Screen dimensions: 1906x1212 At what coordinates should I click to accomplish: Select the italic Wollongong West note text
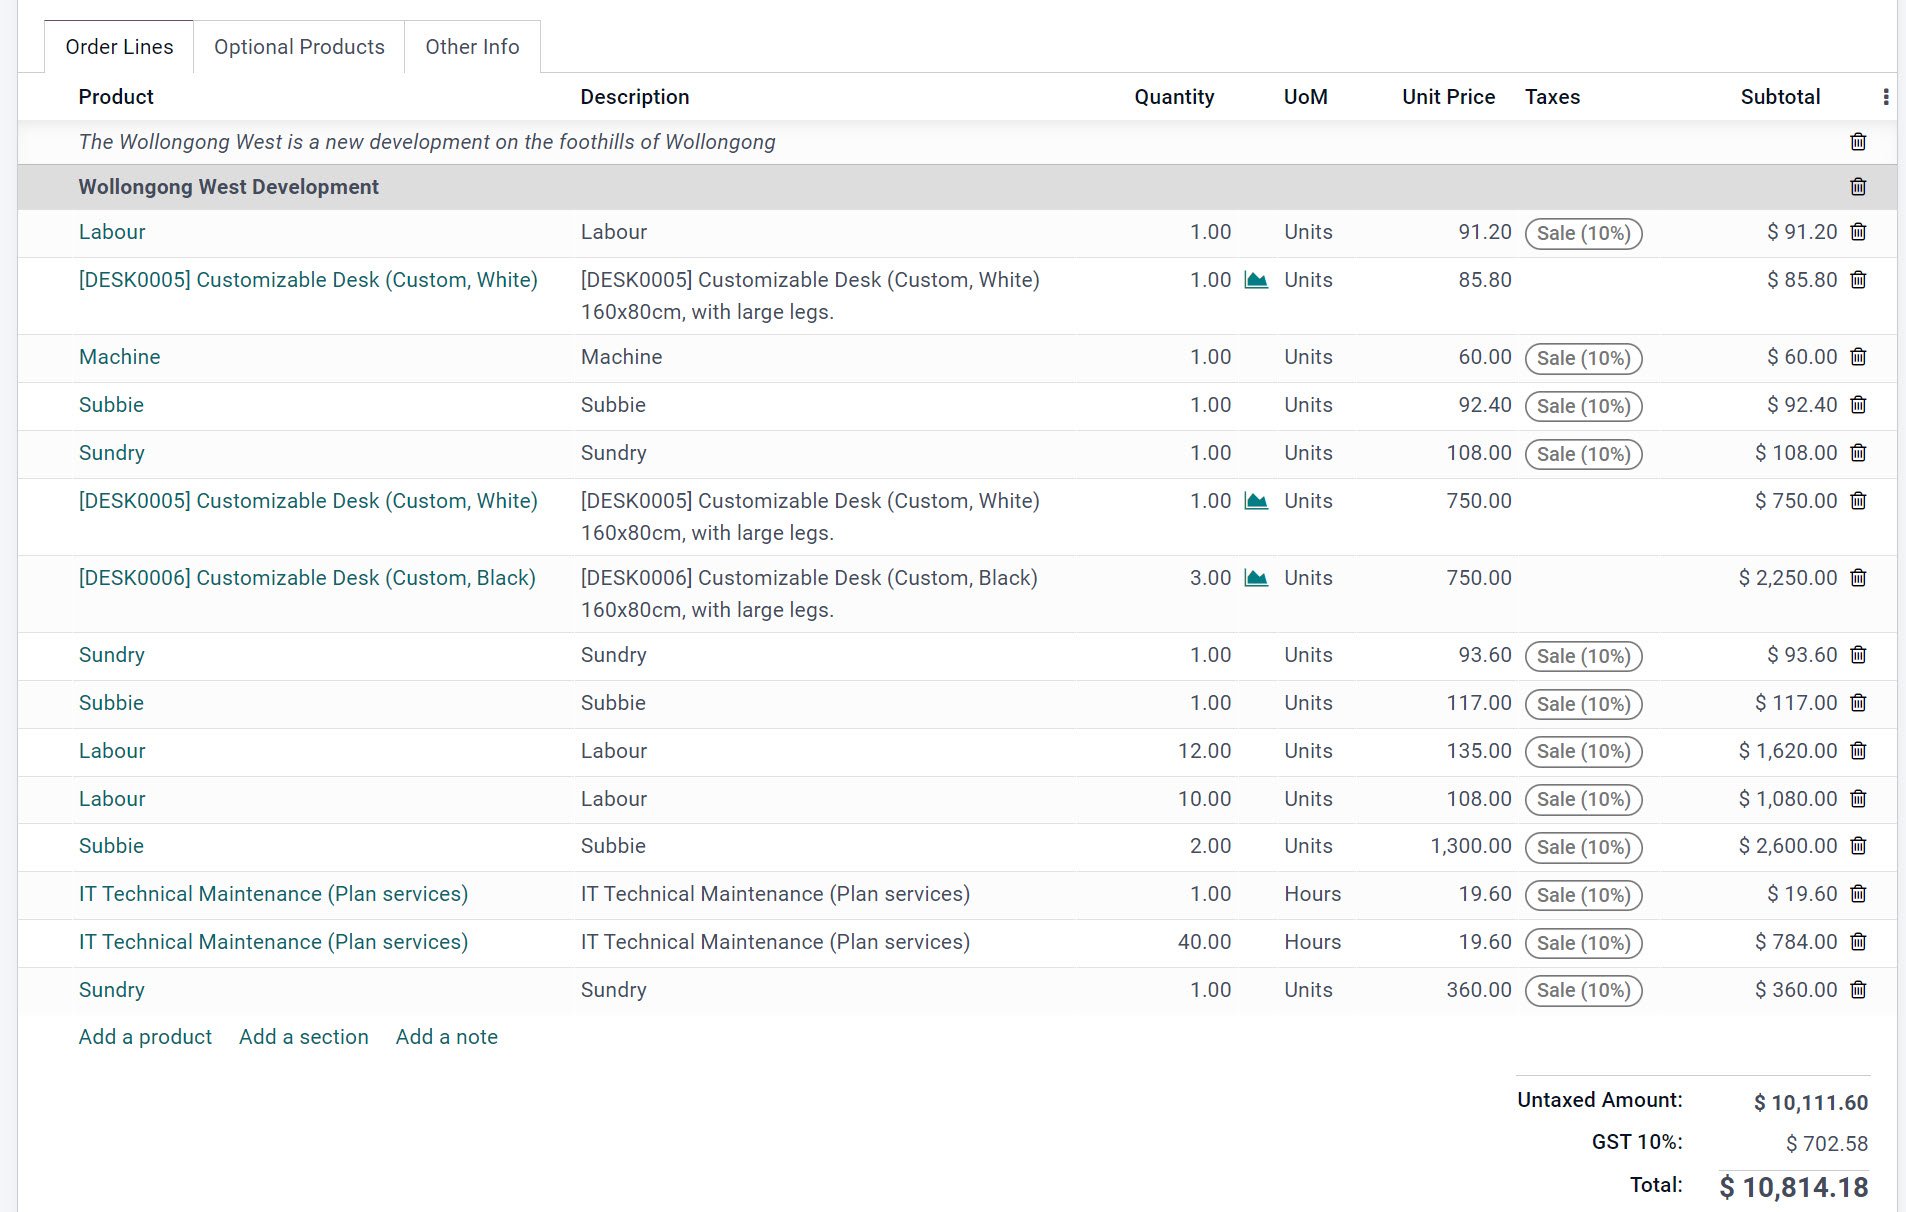click(427, 142)
